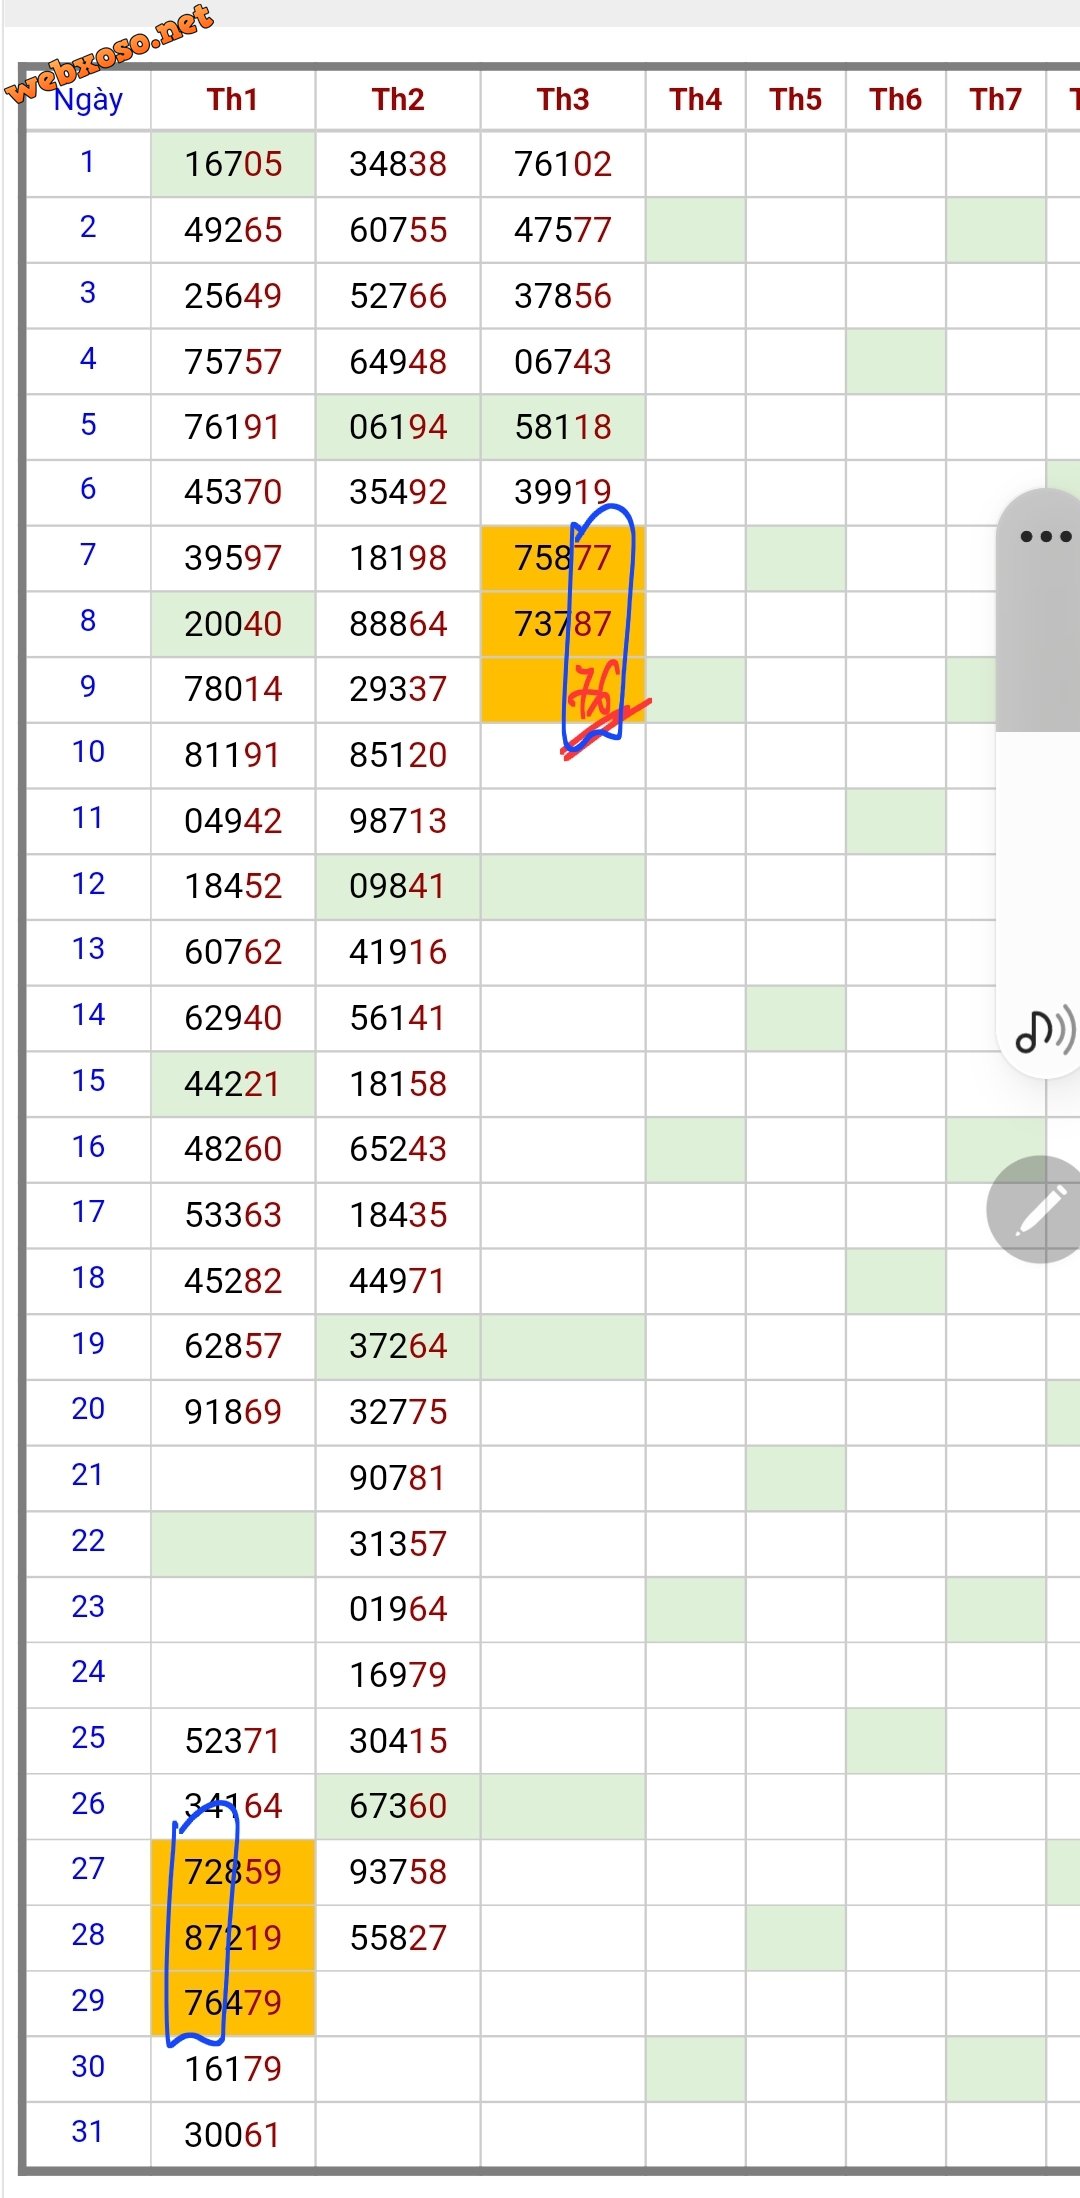Viewport: 1080px width, 2198px height.
Task: Click cell value 30061
Action: click(x=233, y=2135)
